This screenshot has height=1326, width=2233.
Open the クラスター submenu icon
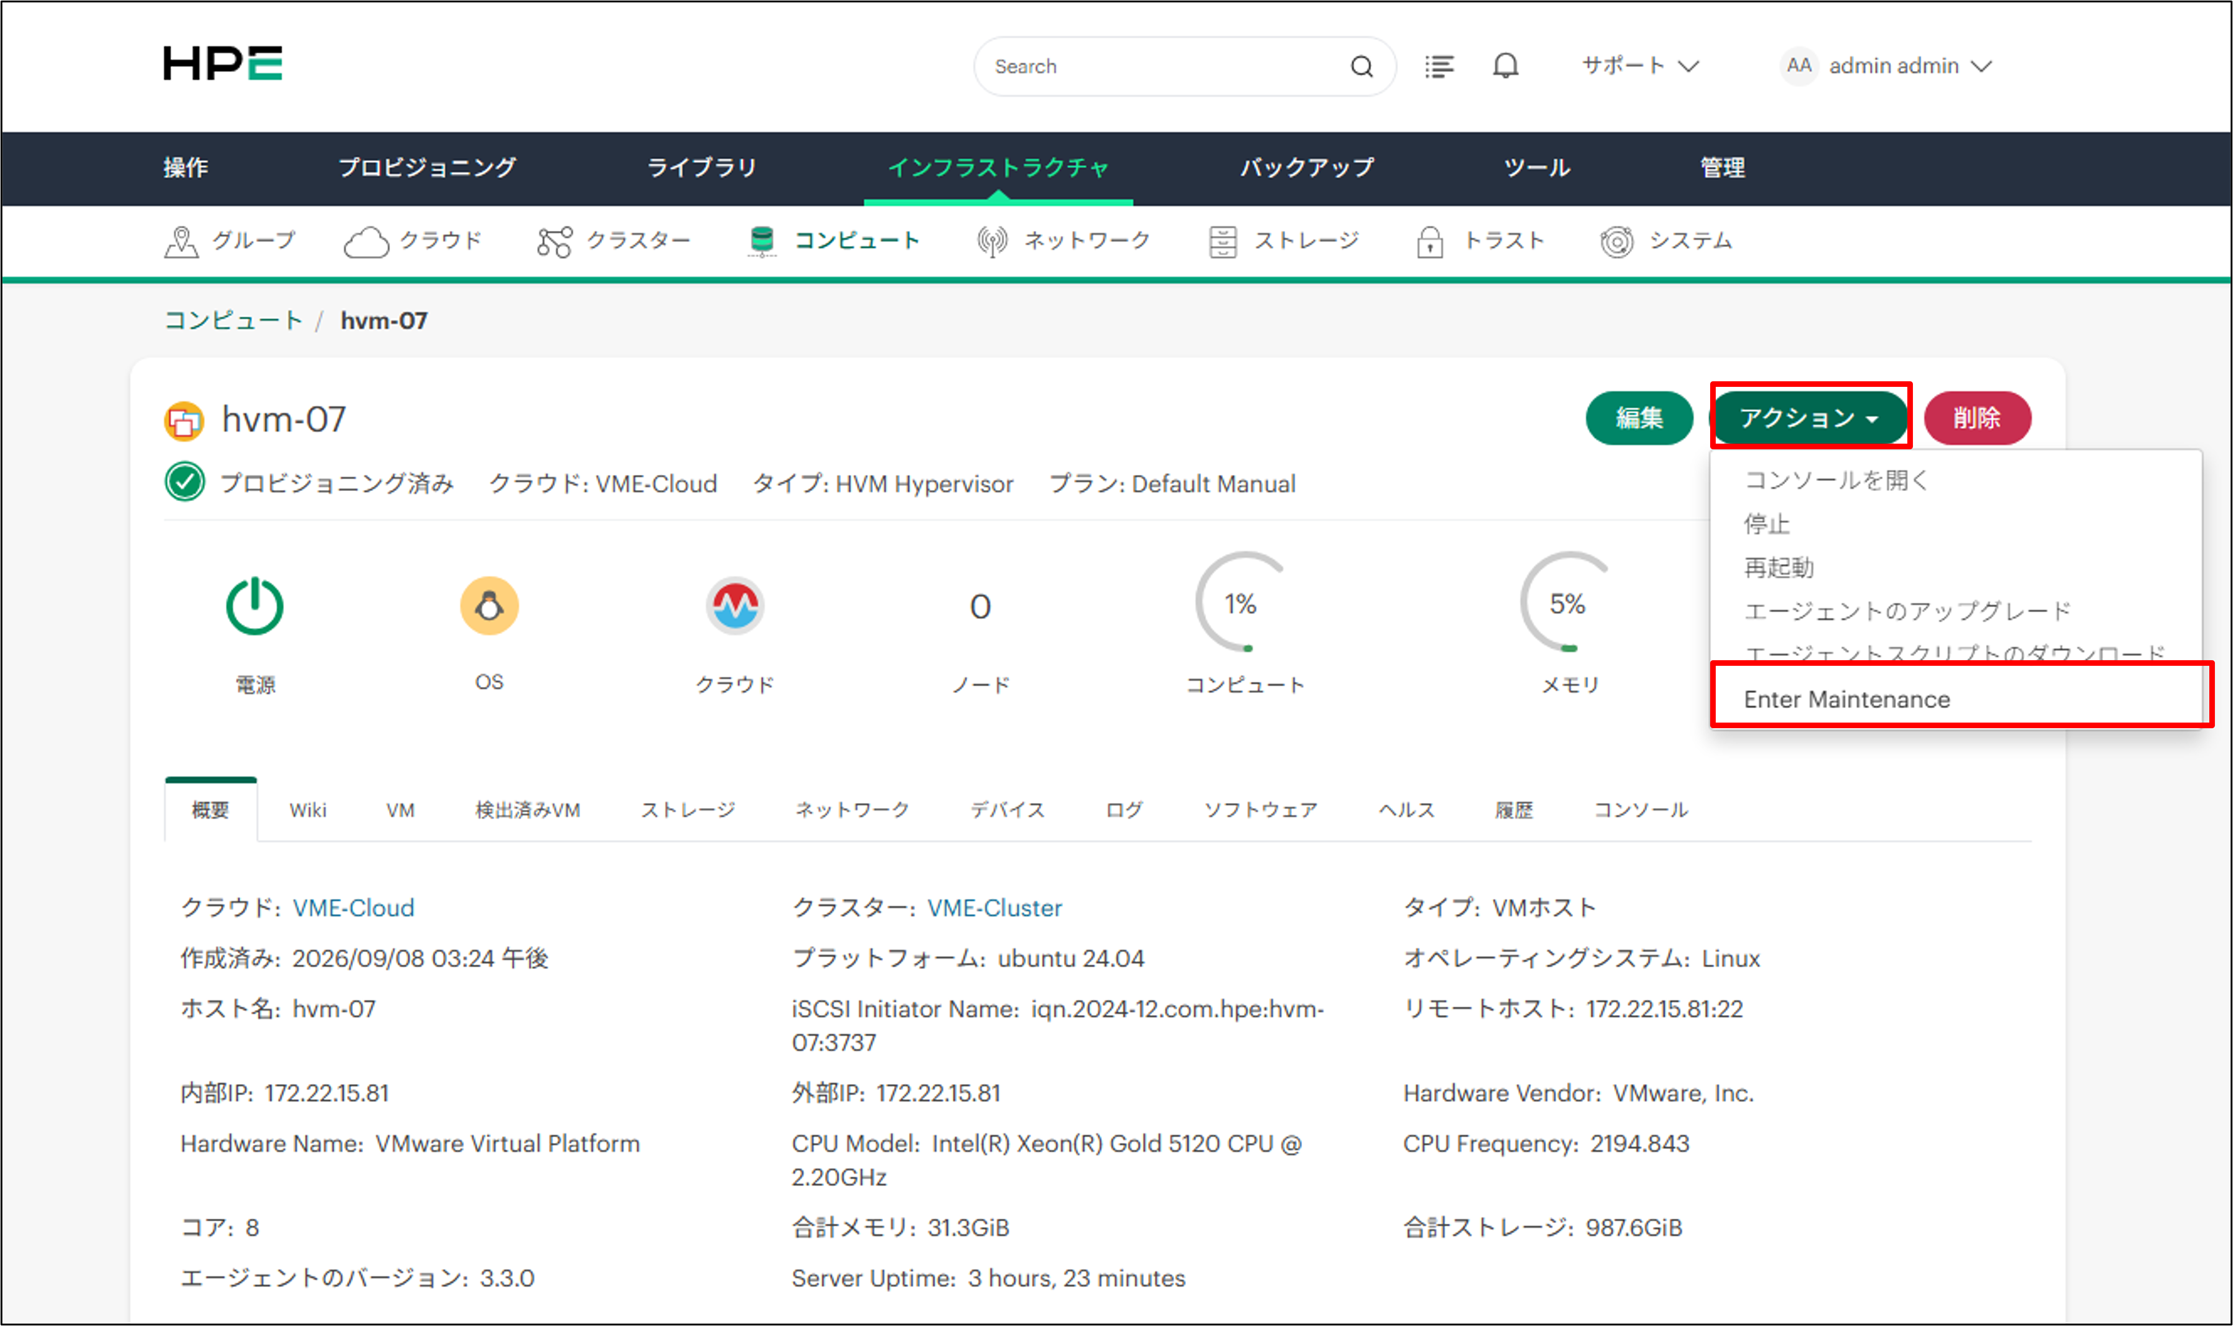click(x=554, y=241)
